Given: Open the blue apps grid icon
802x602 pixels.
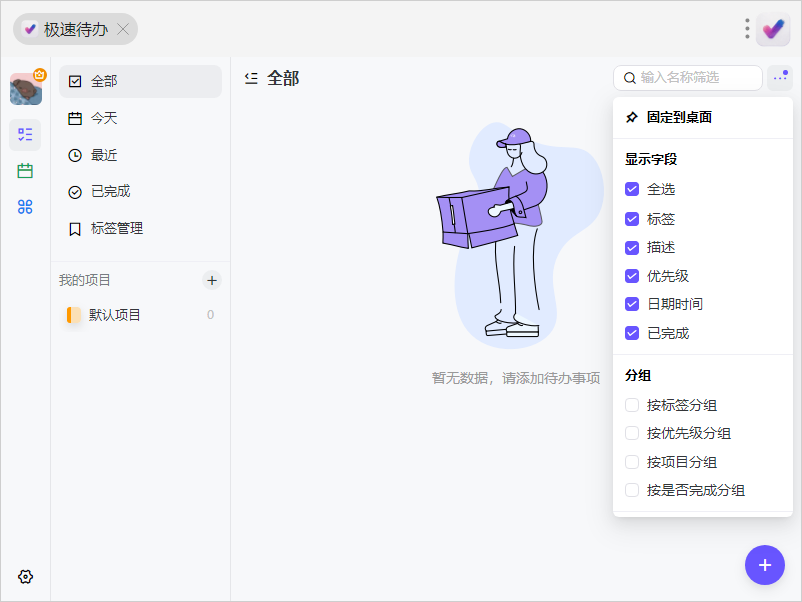Looking at the screenshot, I should pyautogui.click(x=25, y=207).
